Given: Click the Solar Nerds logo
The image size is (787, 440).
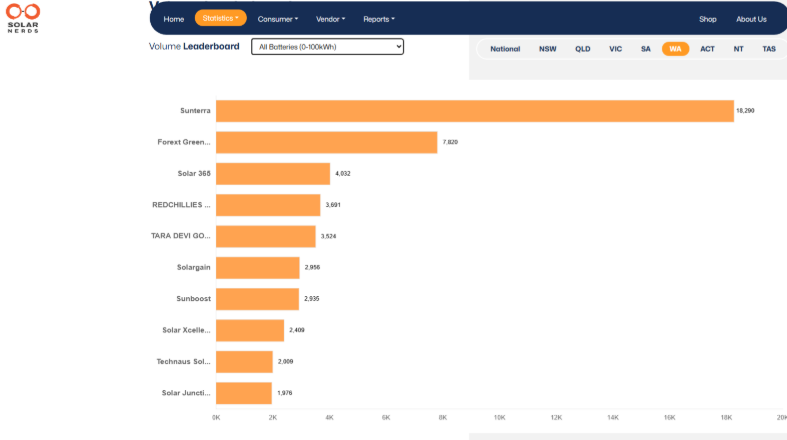Looking at the screenshot, I should pyautogui.click(x=23, y=16).
